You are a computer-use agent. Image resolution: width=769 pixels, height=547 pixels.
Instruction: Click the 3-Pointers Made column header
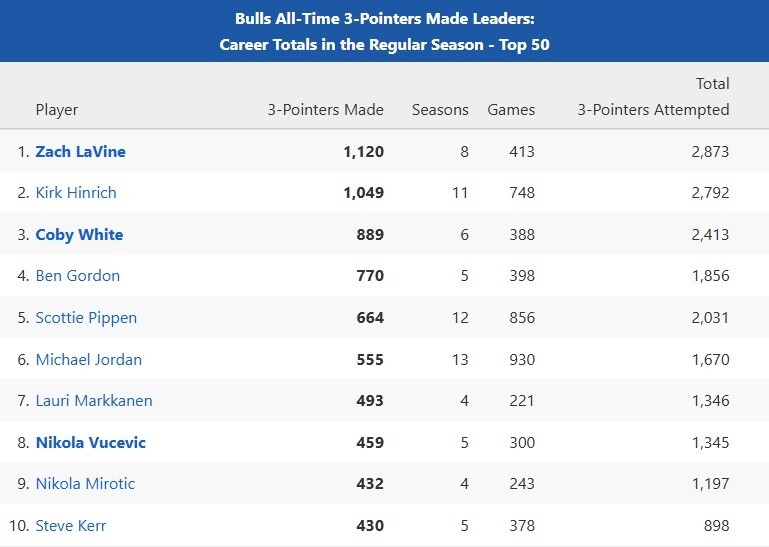325,110
